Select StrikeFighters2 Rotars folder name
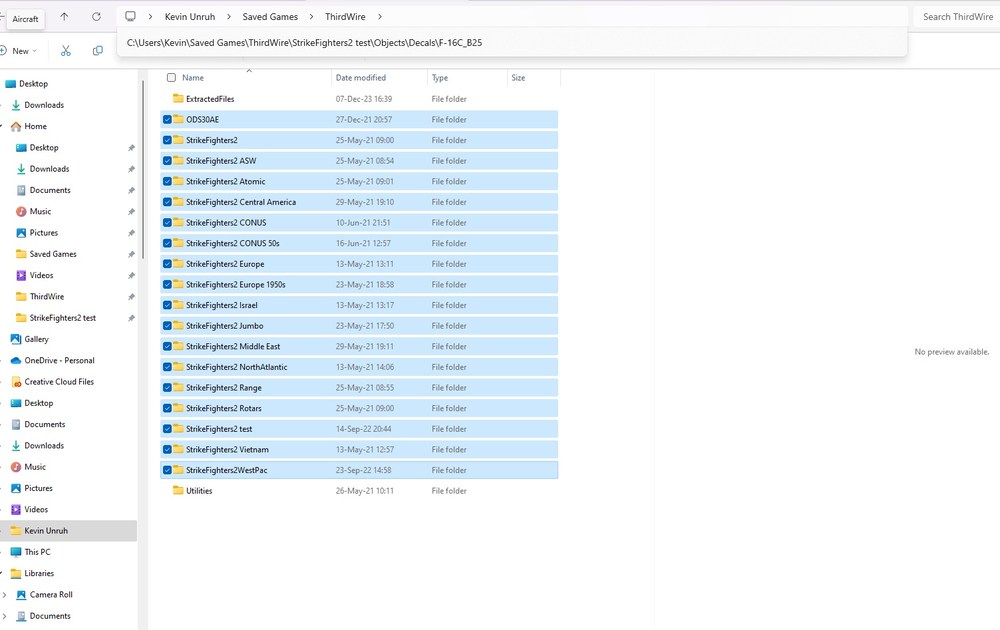 pos(224,408)
